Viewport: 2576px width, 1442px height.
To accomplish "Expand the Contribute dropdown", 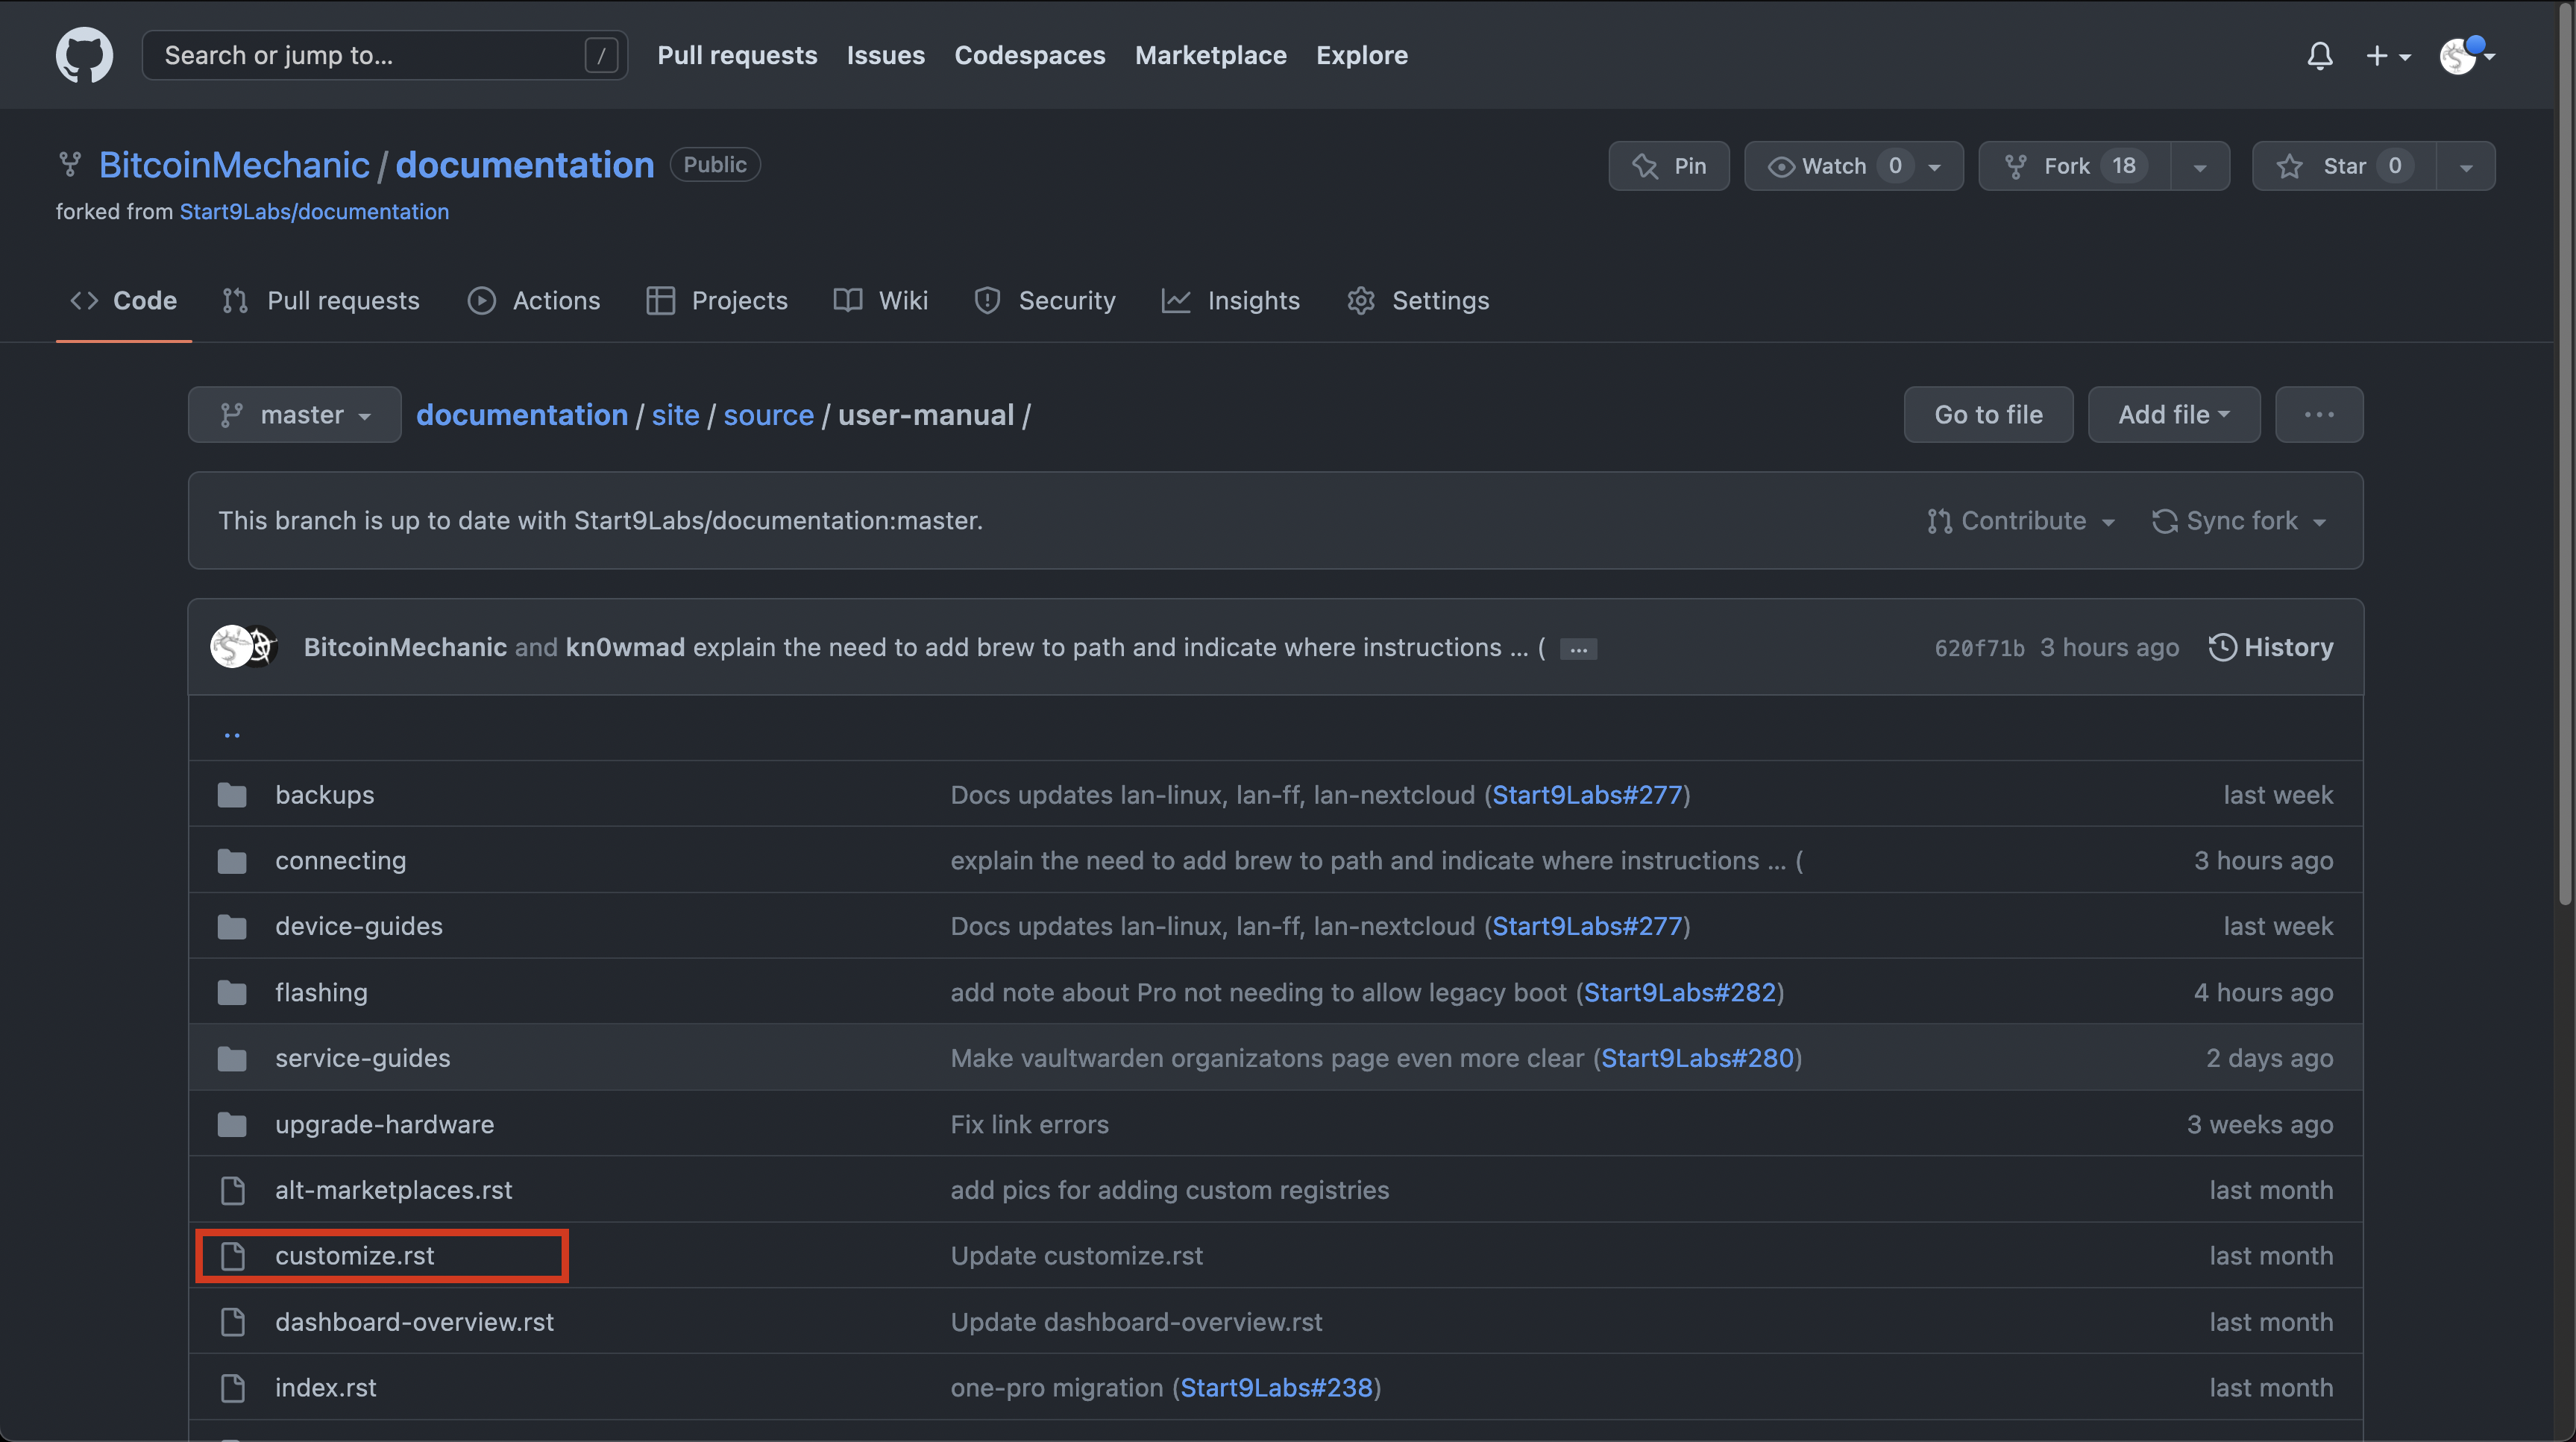I will 2021,521.
